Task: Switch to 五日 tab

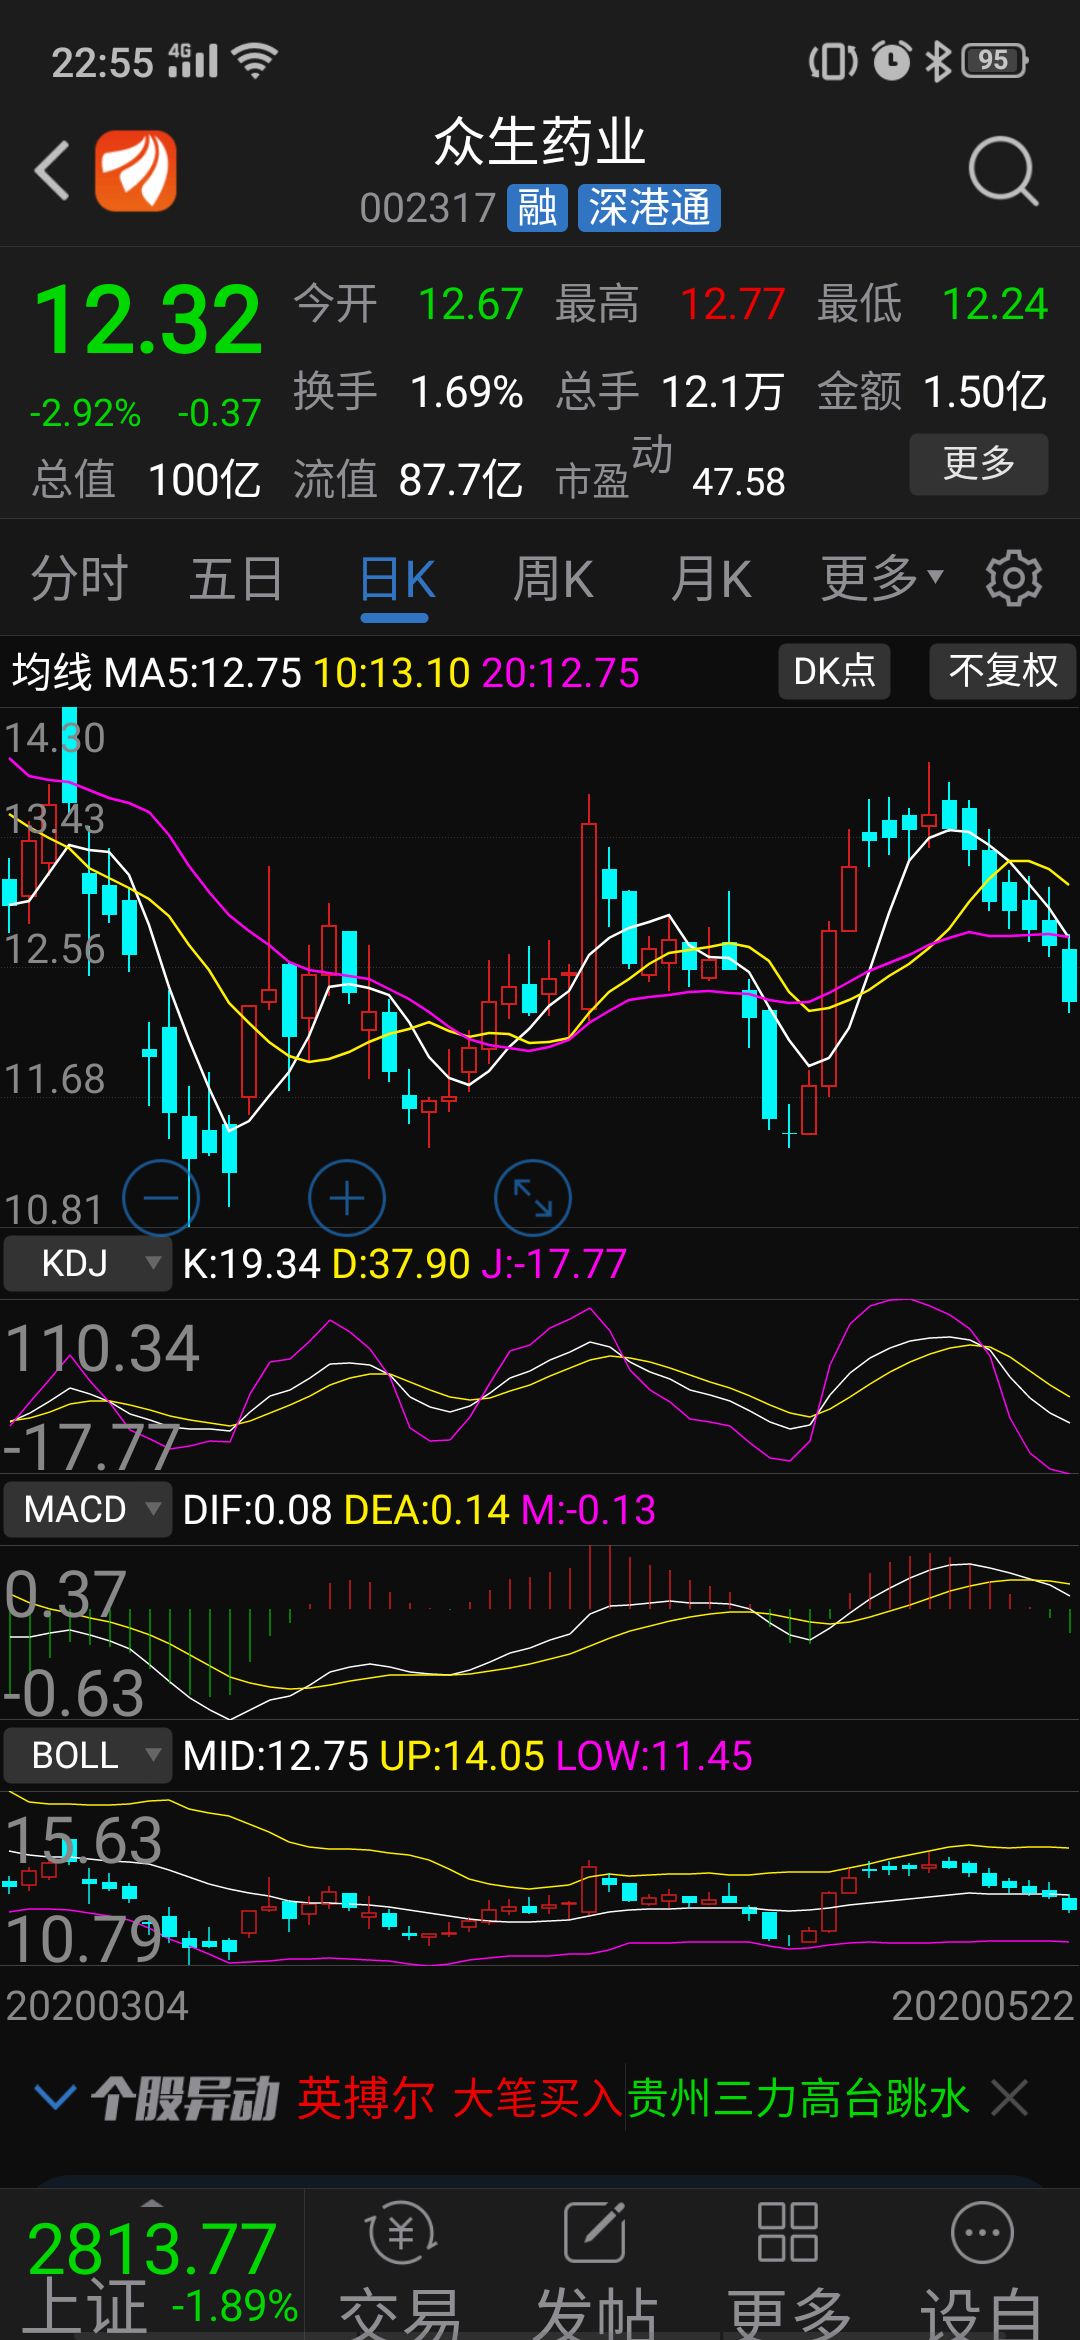Action: pos(237,579)
